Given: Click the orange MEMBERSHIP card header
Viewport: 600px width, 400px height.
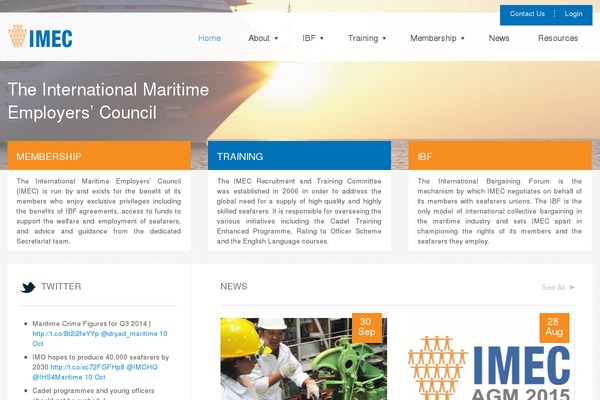Looking at the screenshot, I should [x=99, y=155].
